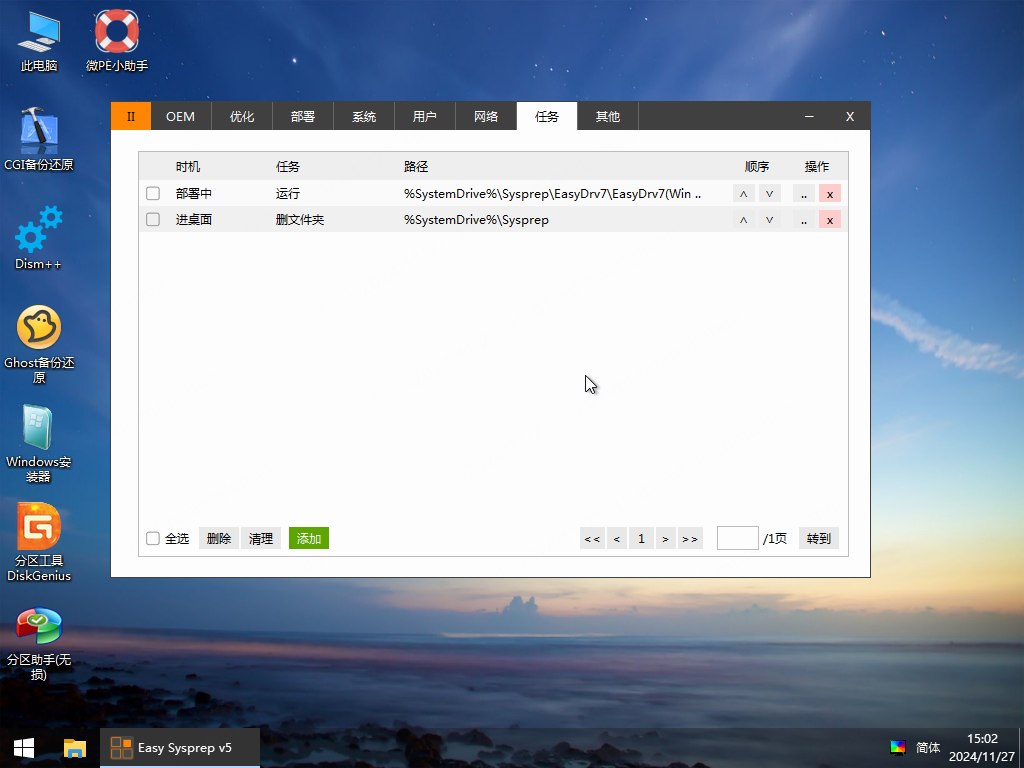Go to the 系统 tab
1024x768 pixels.
click(x=364, y=116)
